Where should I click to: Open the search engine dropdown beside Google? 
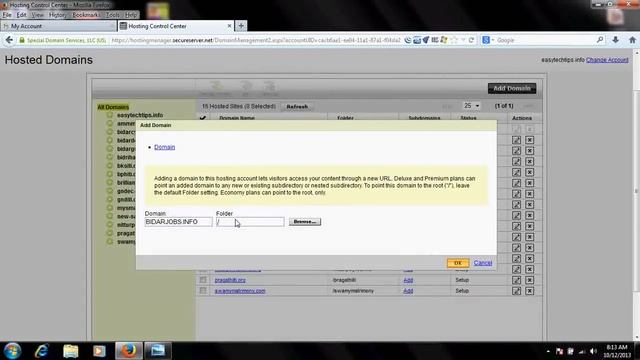493,40
